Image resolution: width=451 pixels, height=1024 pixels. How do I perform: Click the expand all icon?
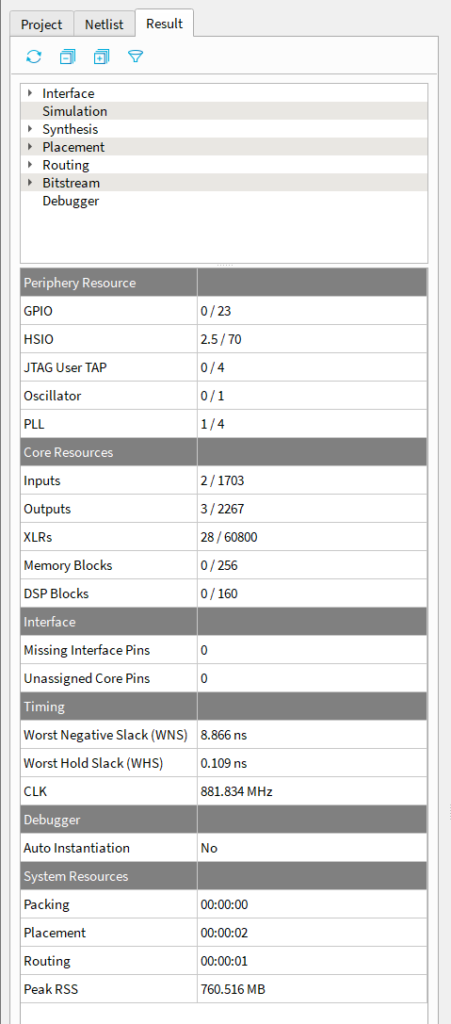(x=101, y=57)
